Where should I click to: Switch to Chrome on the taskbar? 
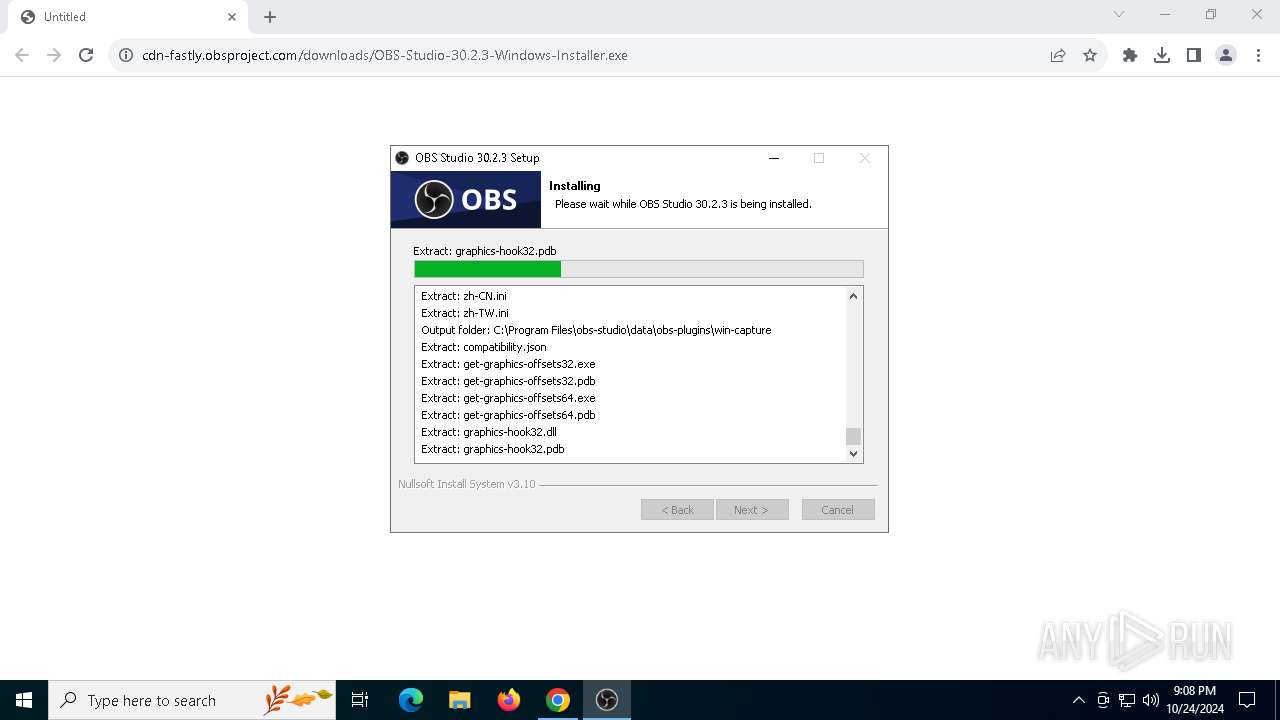[558, 700]
